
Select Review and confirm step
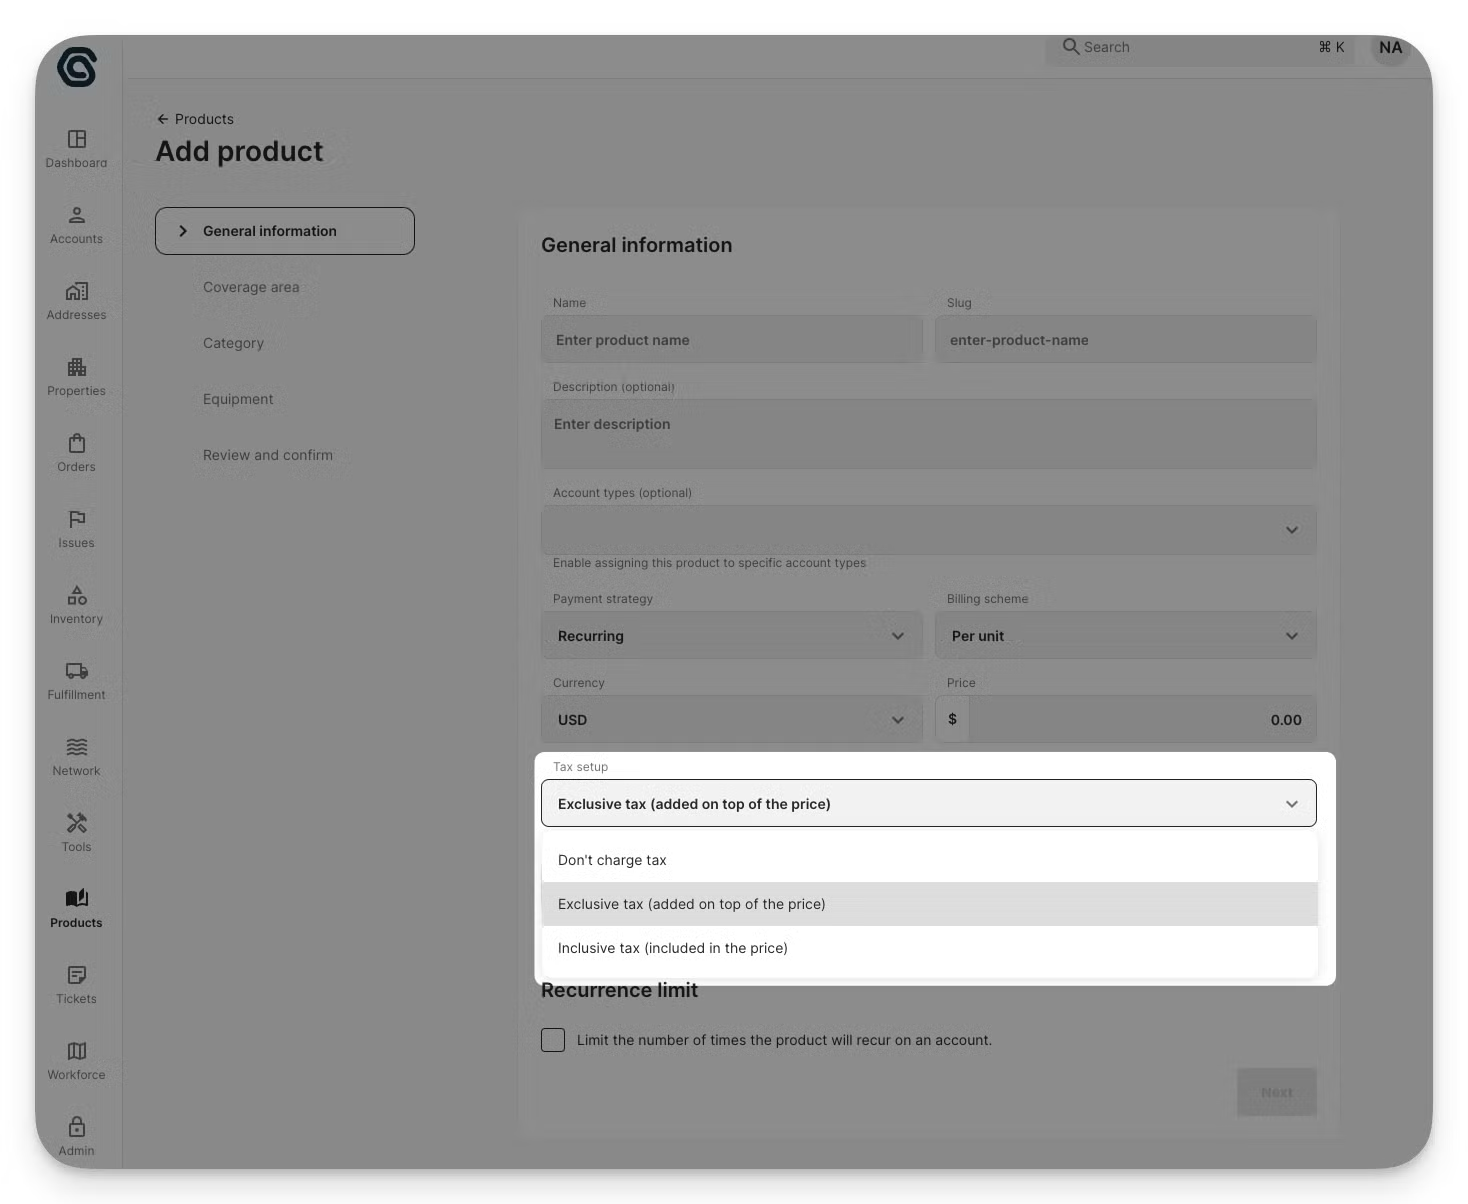(268, 455)
